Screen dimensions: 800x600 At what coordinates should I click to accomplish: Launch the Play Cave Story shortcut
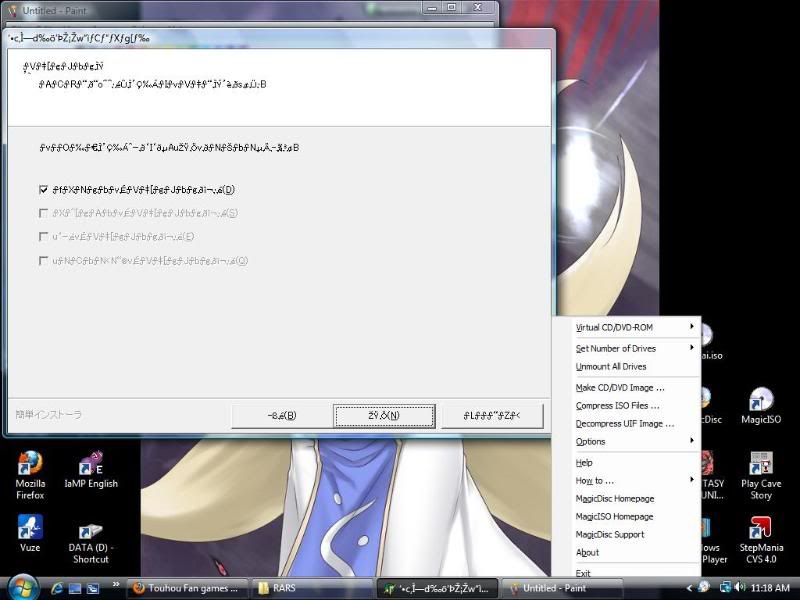tap(761, 475)
